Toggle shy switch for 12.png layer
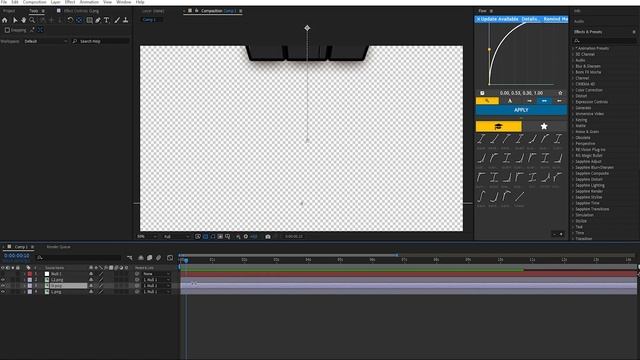The width and height of the screenshot is (640, 360). 91,280
